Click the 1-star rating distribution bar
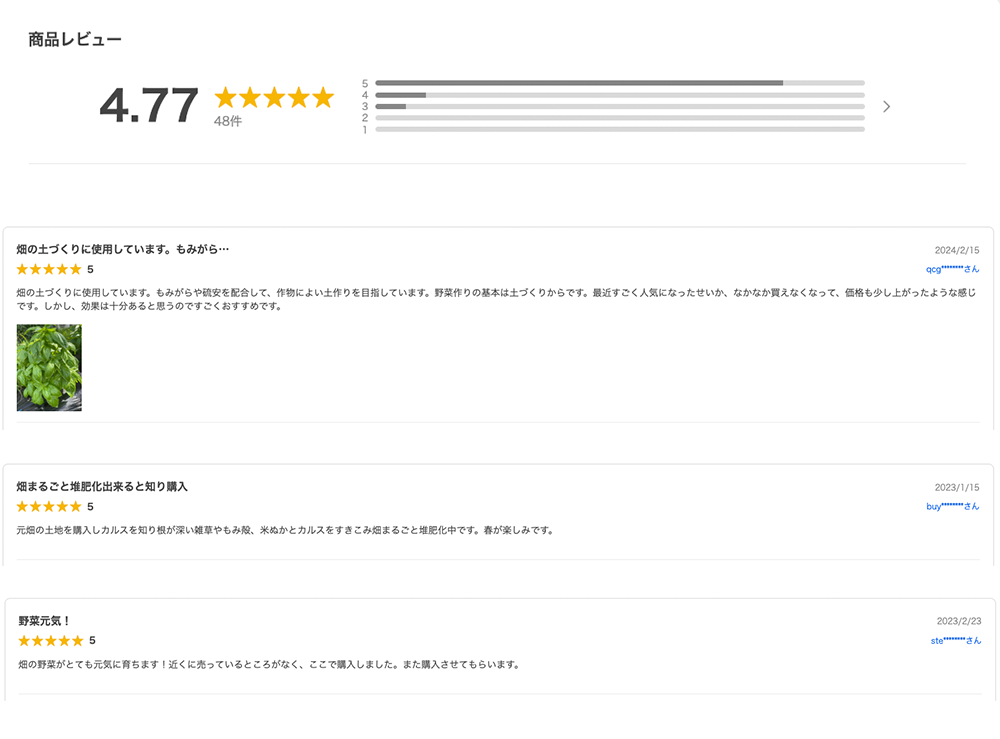 point(620,129)
